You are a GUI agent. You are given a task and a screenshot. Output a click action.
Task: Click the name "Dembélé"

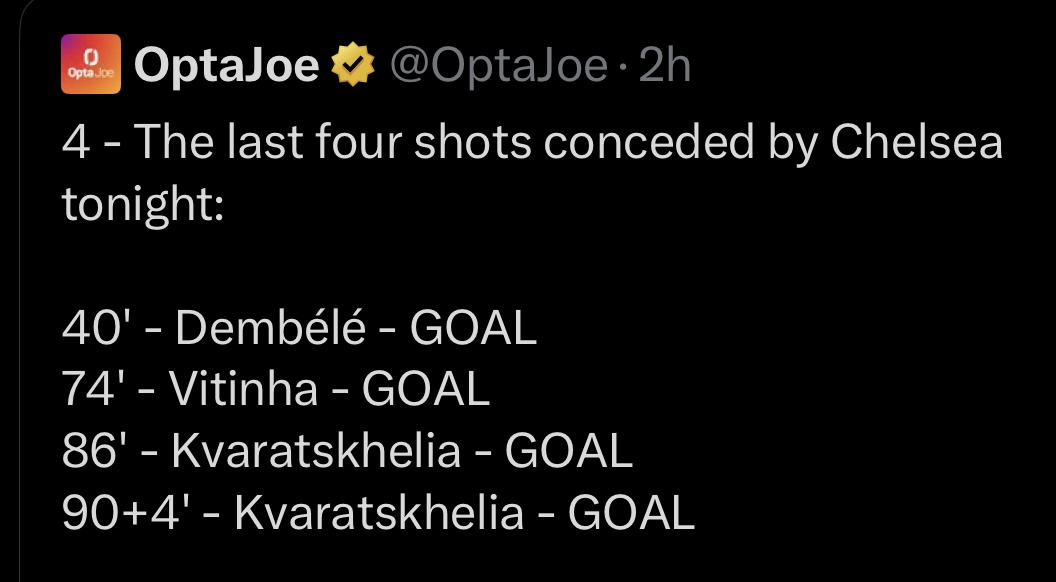271,328
